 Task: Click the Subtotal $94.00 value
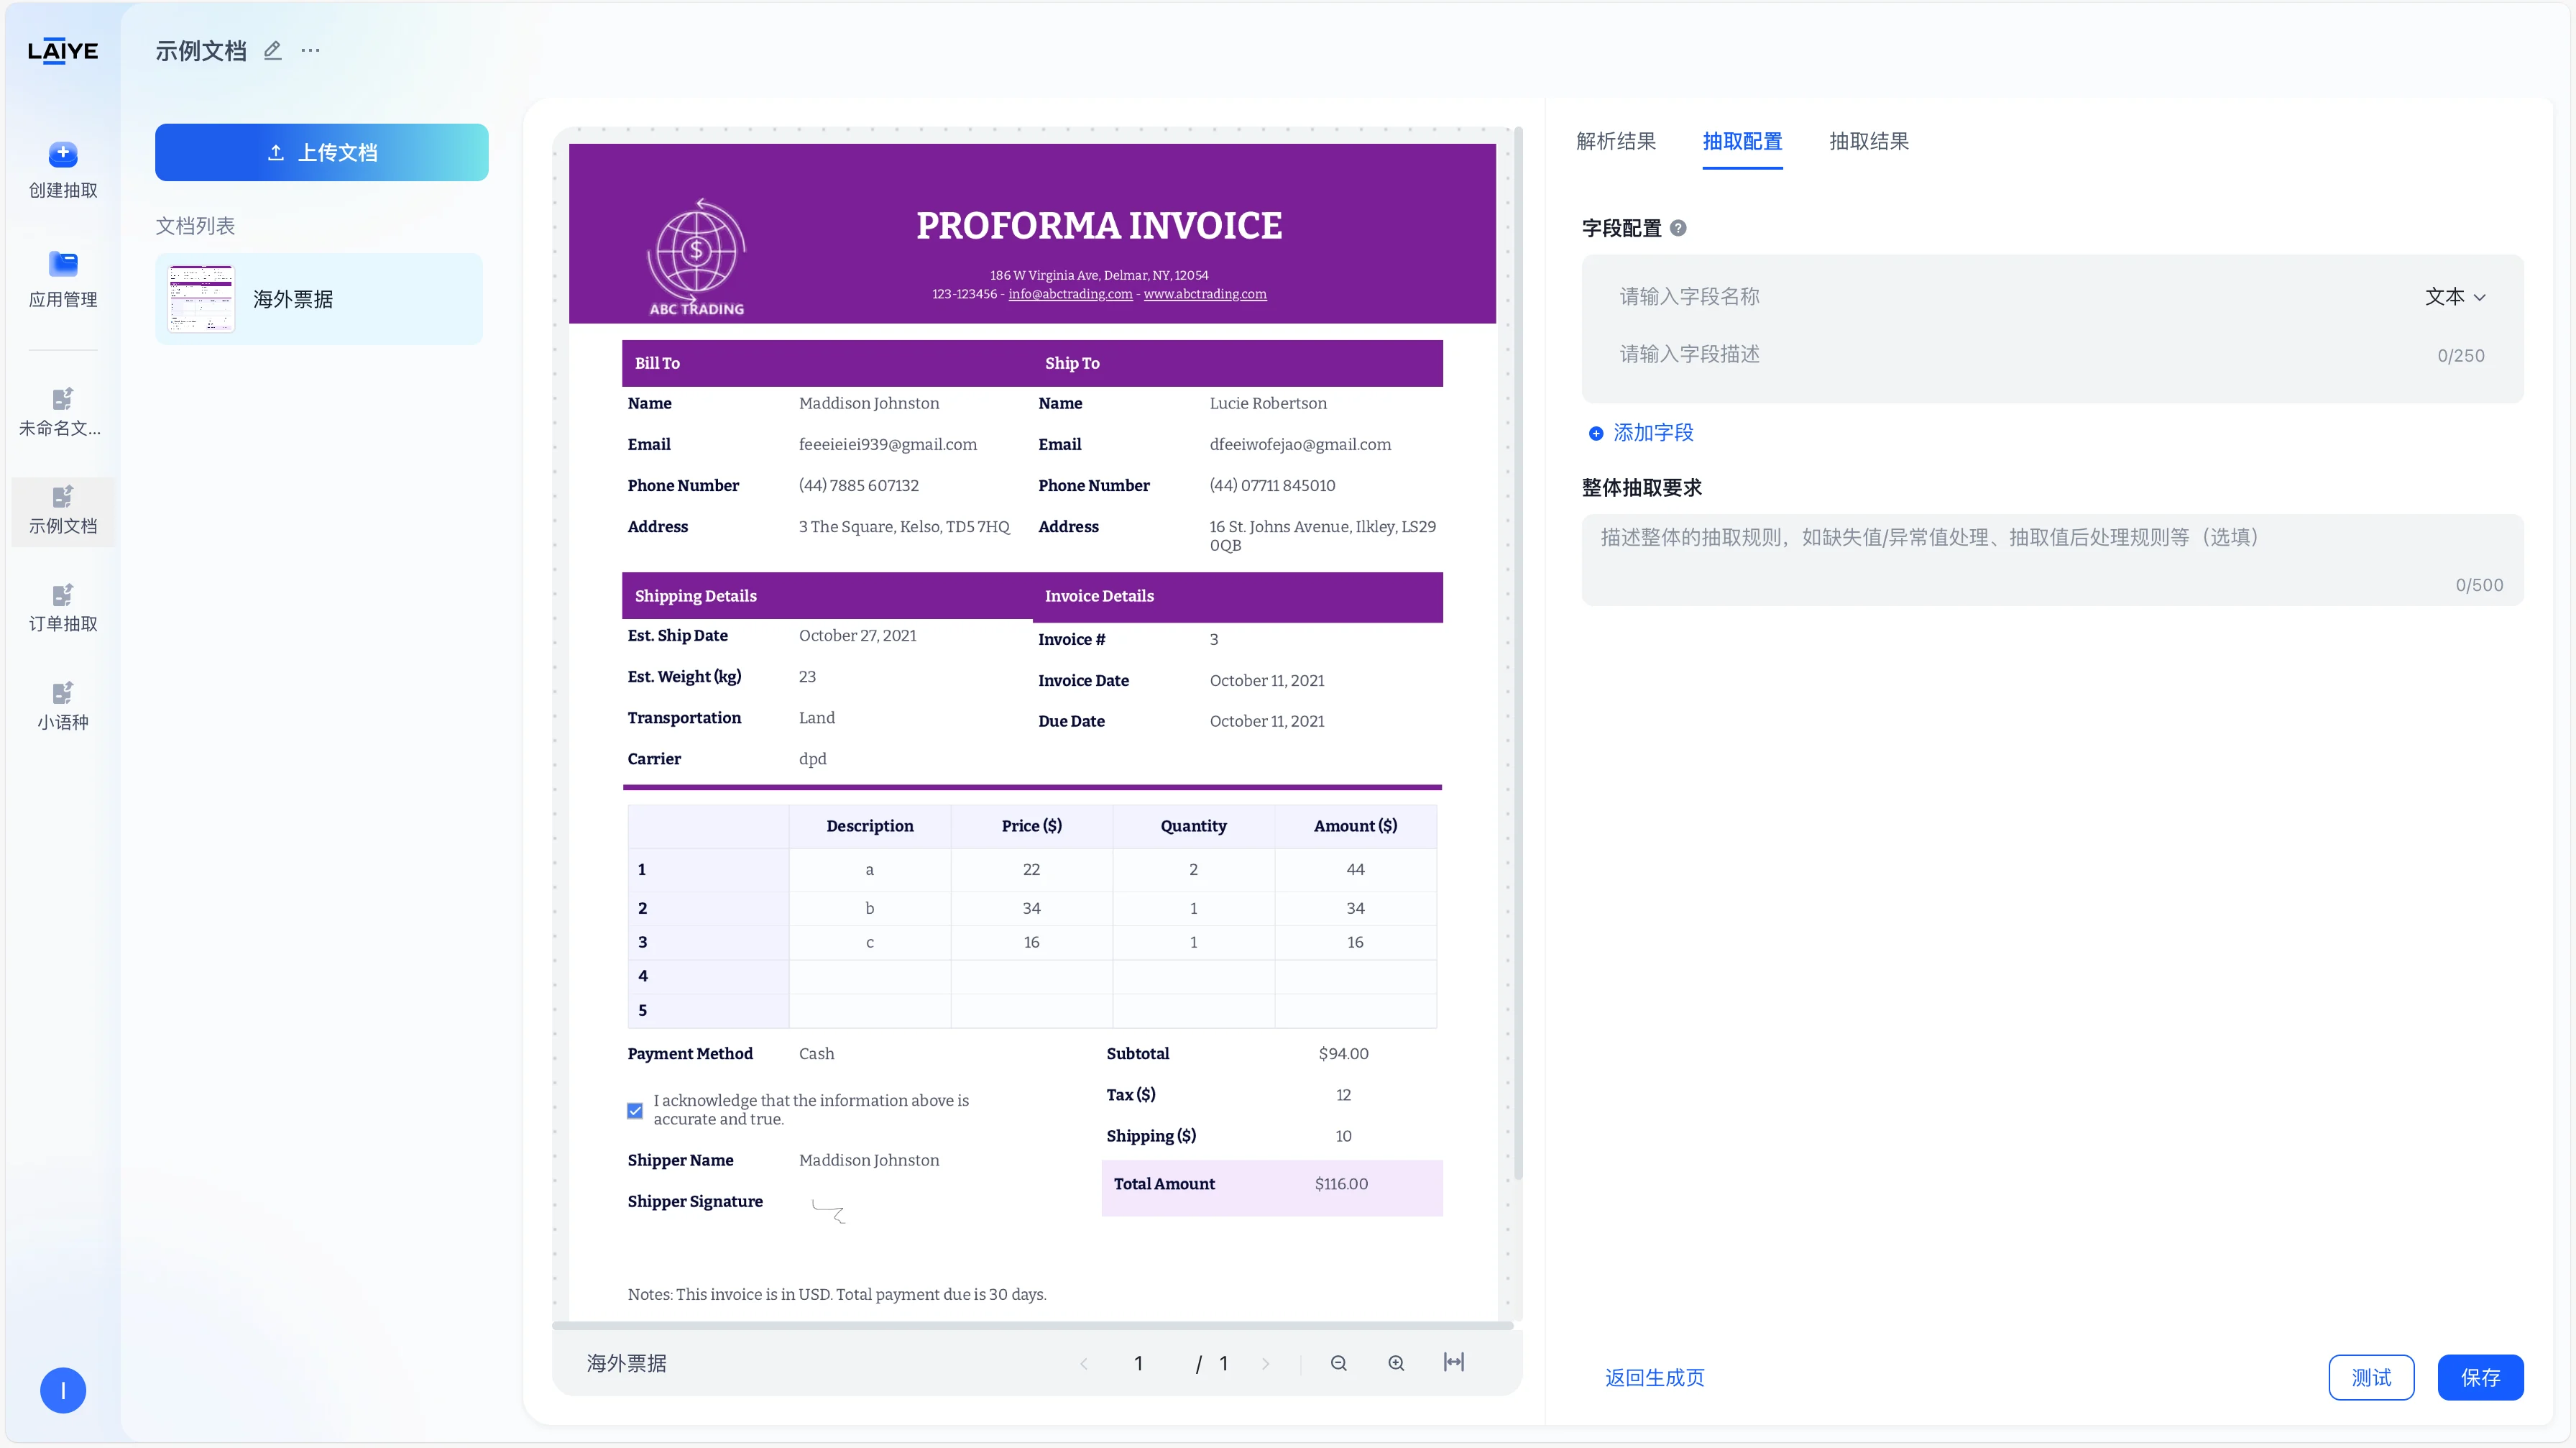pos(1343,1054)
